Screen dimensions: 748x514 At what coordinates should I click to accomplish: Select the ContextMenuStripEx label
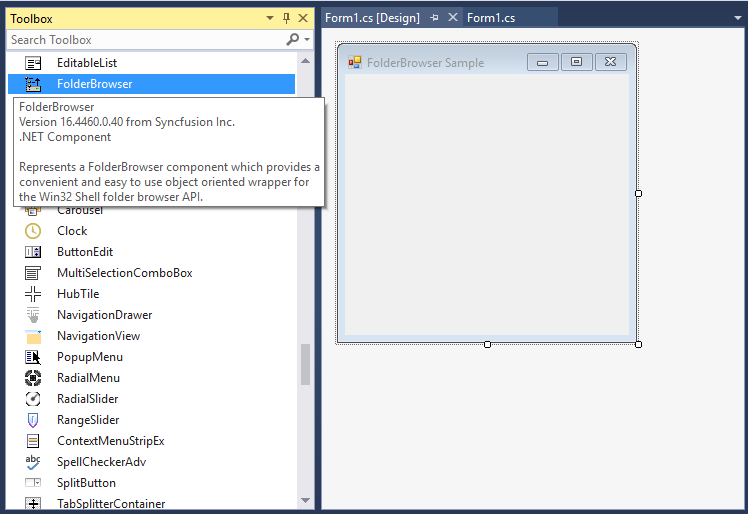tap(111, 441)
